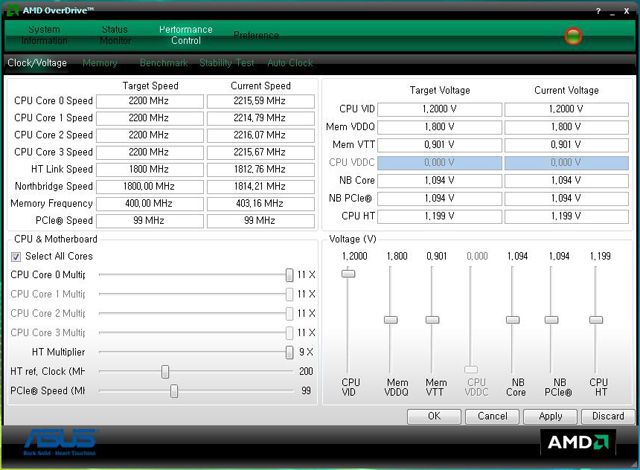Close the AMD OverDrive window

click(627, 11)
